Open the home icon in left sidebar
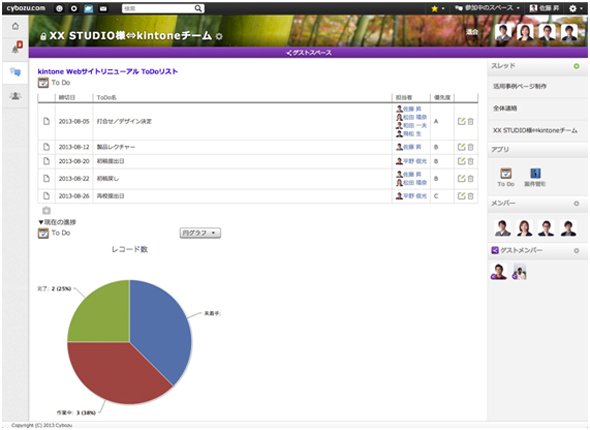 tap(15, 26)
